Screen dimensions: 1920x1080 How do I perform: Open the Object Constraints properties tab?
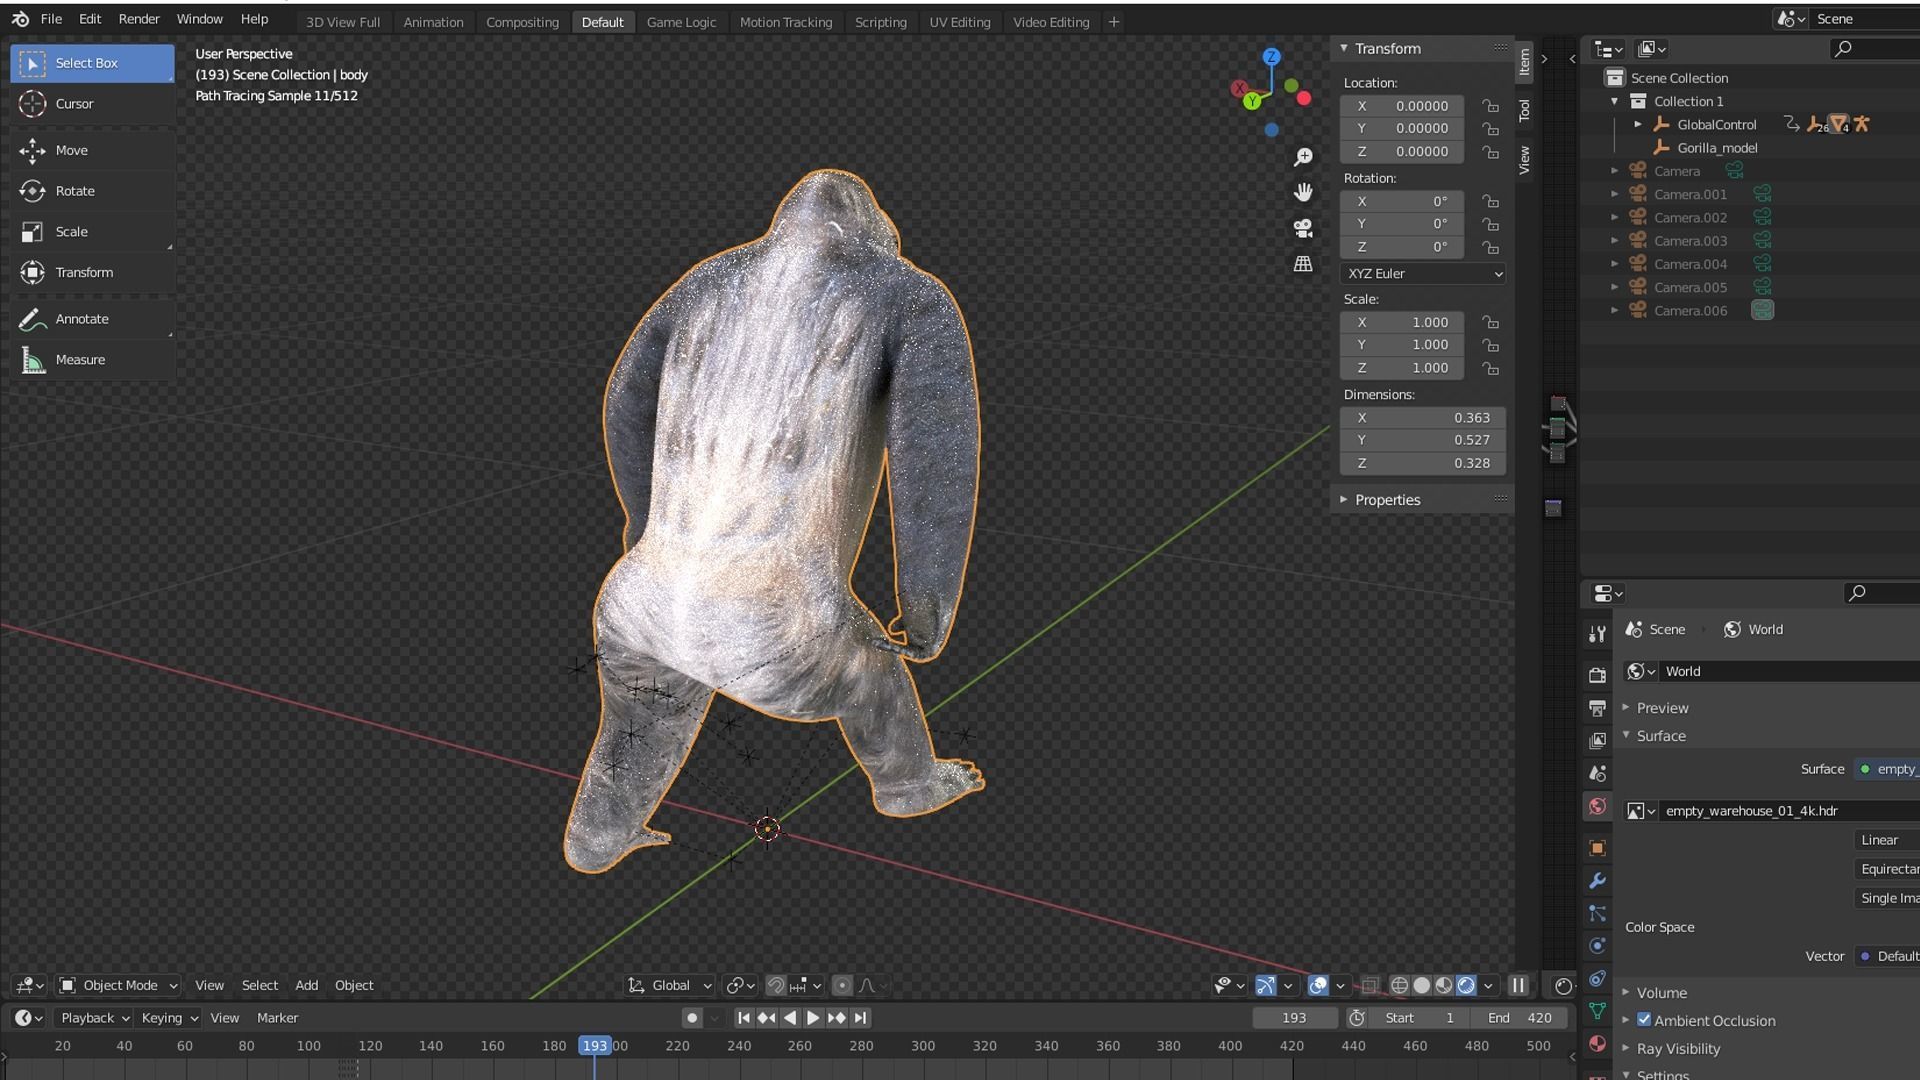coord(1597,979)
